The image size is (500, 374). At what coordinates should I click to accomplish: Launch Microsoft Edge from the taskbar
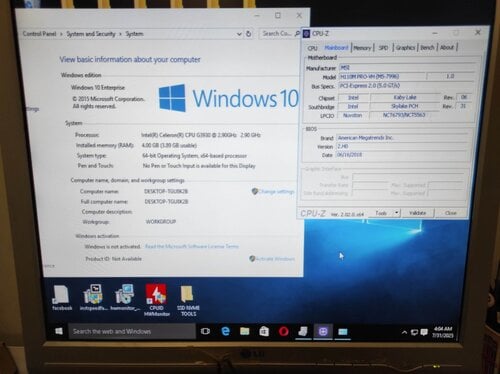pyautogui.click(x=226, y=331)
